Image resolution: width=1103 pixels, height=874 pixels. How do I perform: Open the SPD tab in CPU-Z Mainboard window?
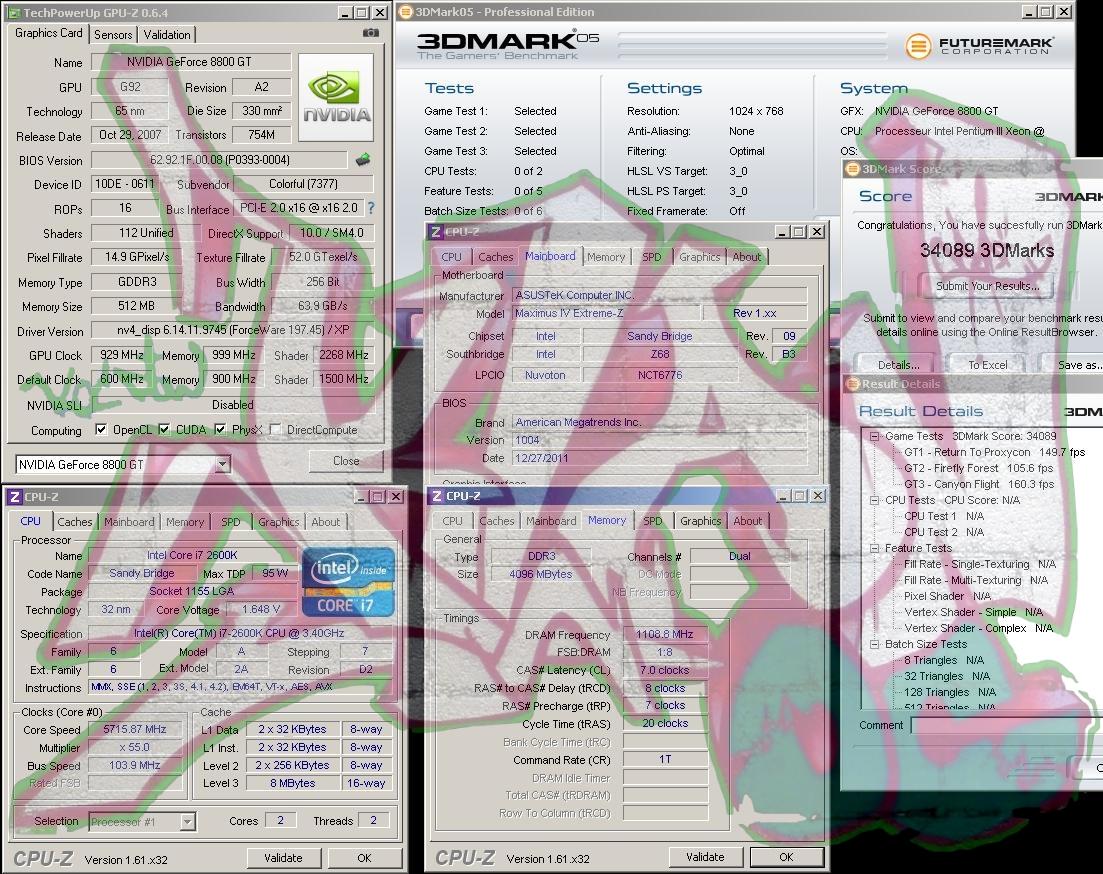(x=652, y=257)
